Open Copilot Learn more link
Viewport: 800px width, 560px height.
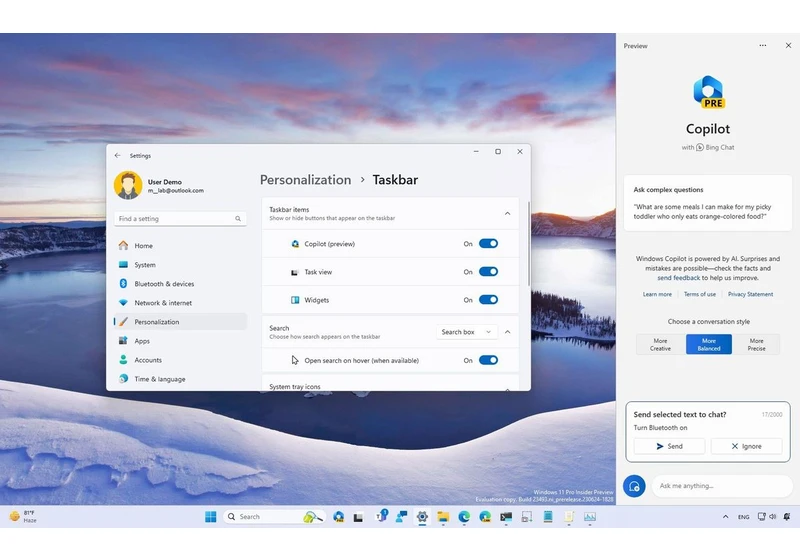coord(657,294)
